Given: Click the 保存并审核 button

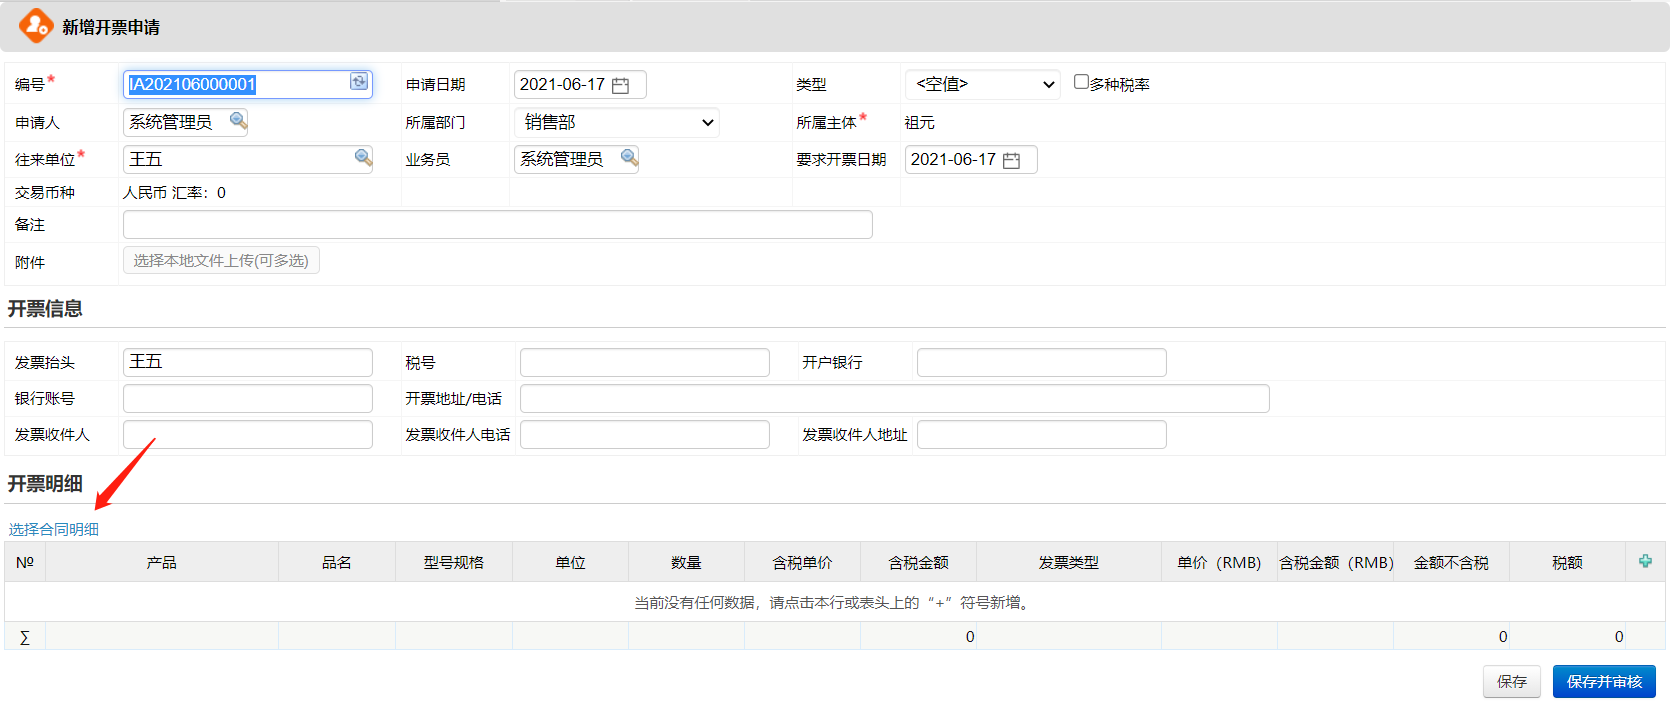Looking at the screenshot, I should click(x=1603, y=681).
